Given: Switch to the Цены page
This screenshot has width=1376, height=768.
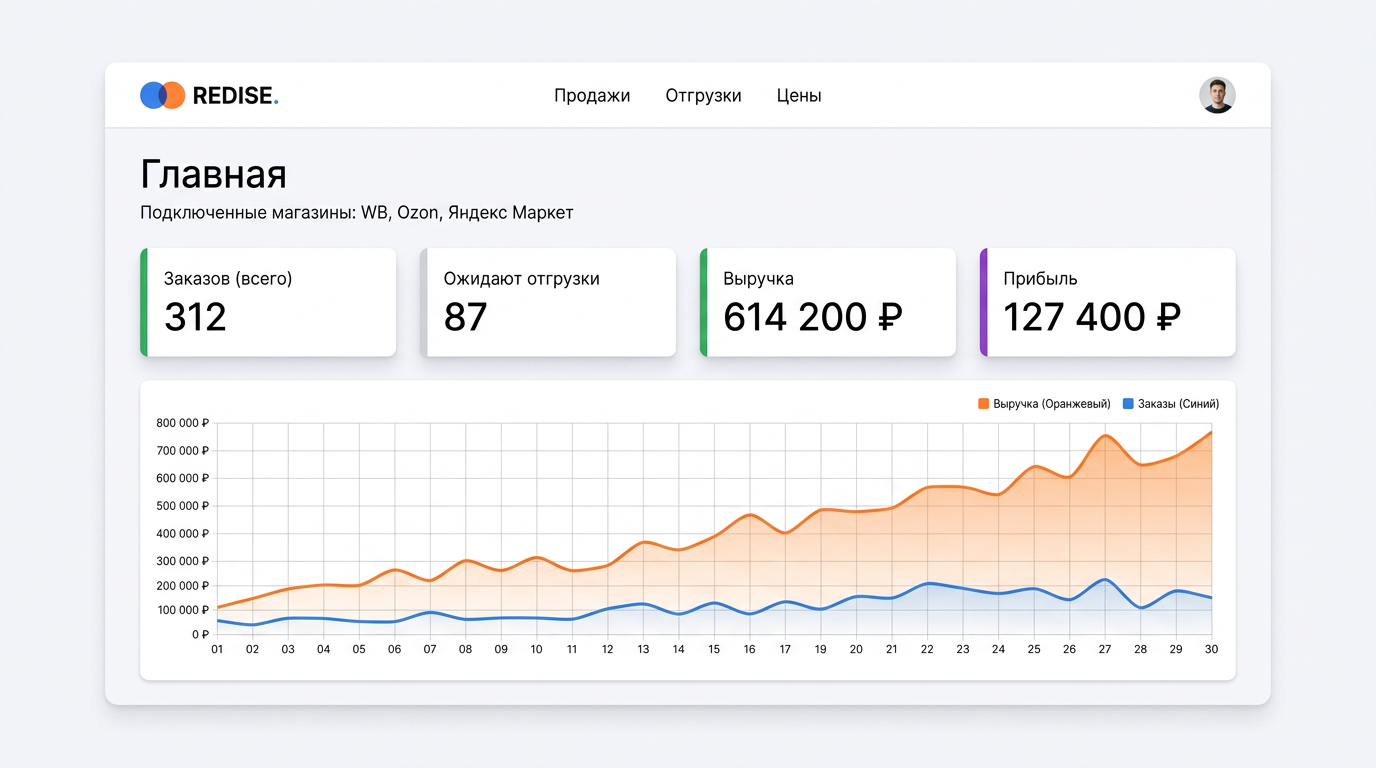Looking at the screenshot, I should pos(799,96).
